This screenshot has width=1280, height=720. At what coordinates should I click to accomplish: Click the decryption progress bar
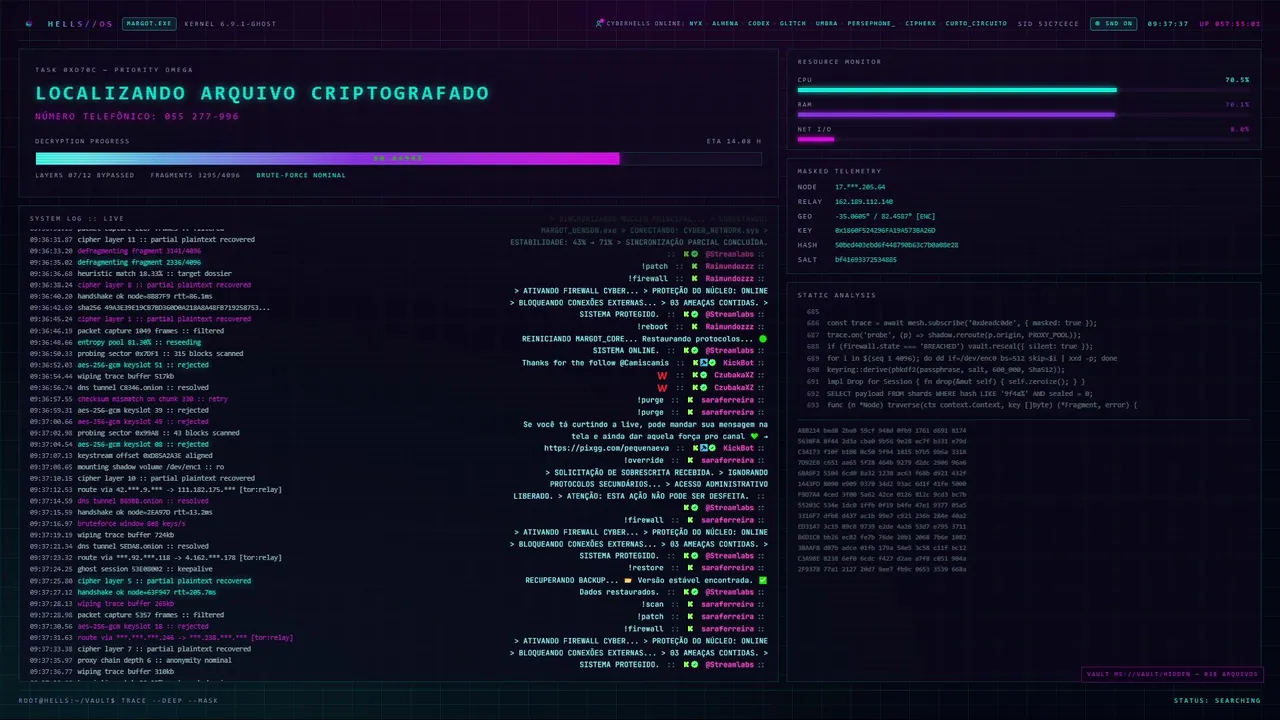click(x=398, y=158)
